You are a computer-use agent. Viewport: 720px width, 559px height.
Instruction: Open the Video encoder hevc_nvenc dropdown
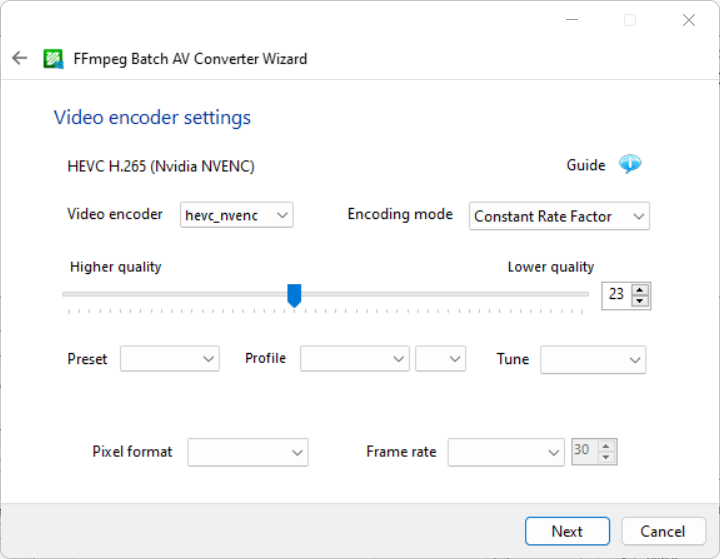[x=236, y=215]
